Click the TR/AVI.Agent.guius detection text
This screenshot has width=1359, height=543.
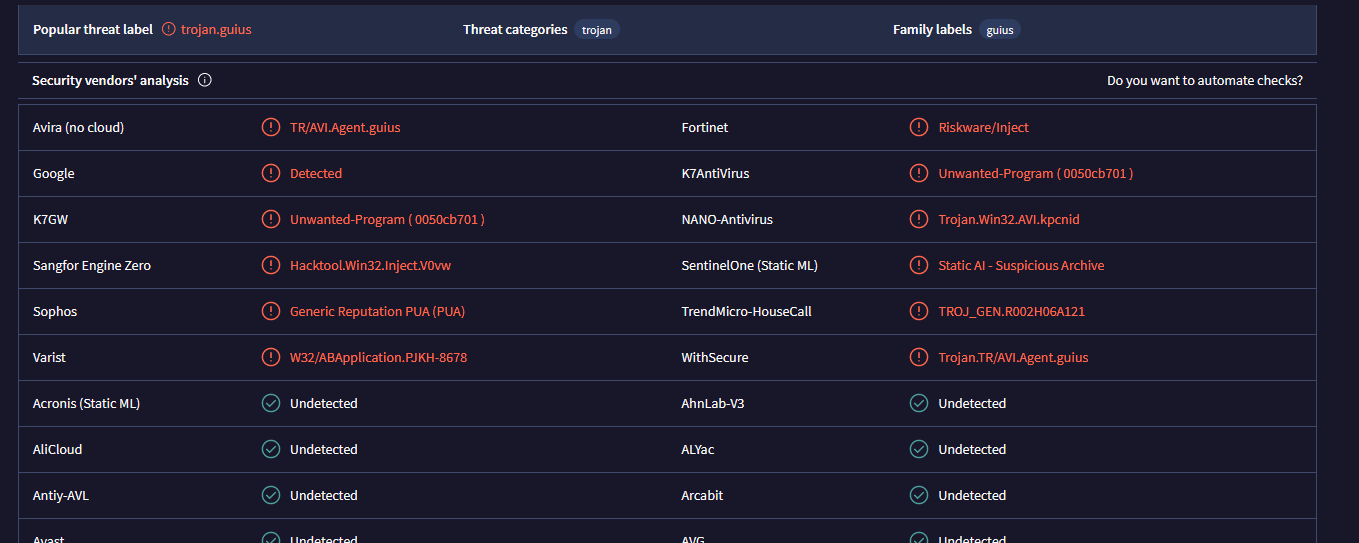tap(345, 127)
